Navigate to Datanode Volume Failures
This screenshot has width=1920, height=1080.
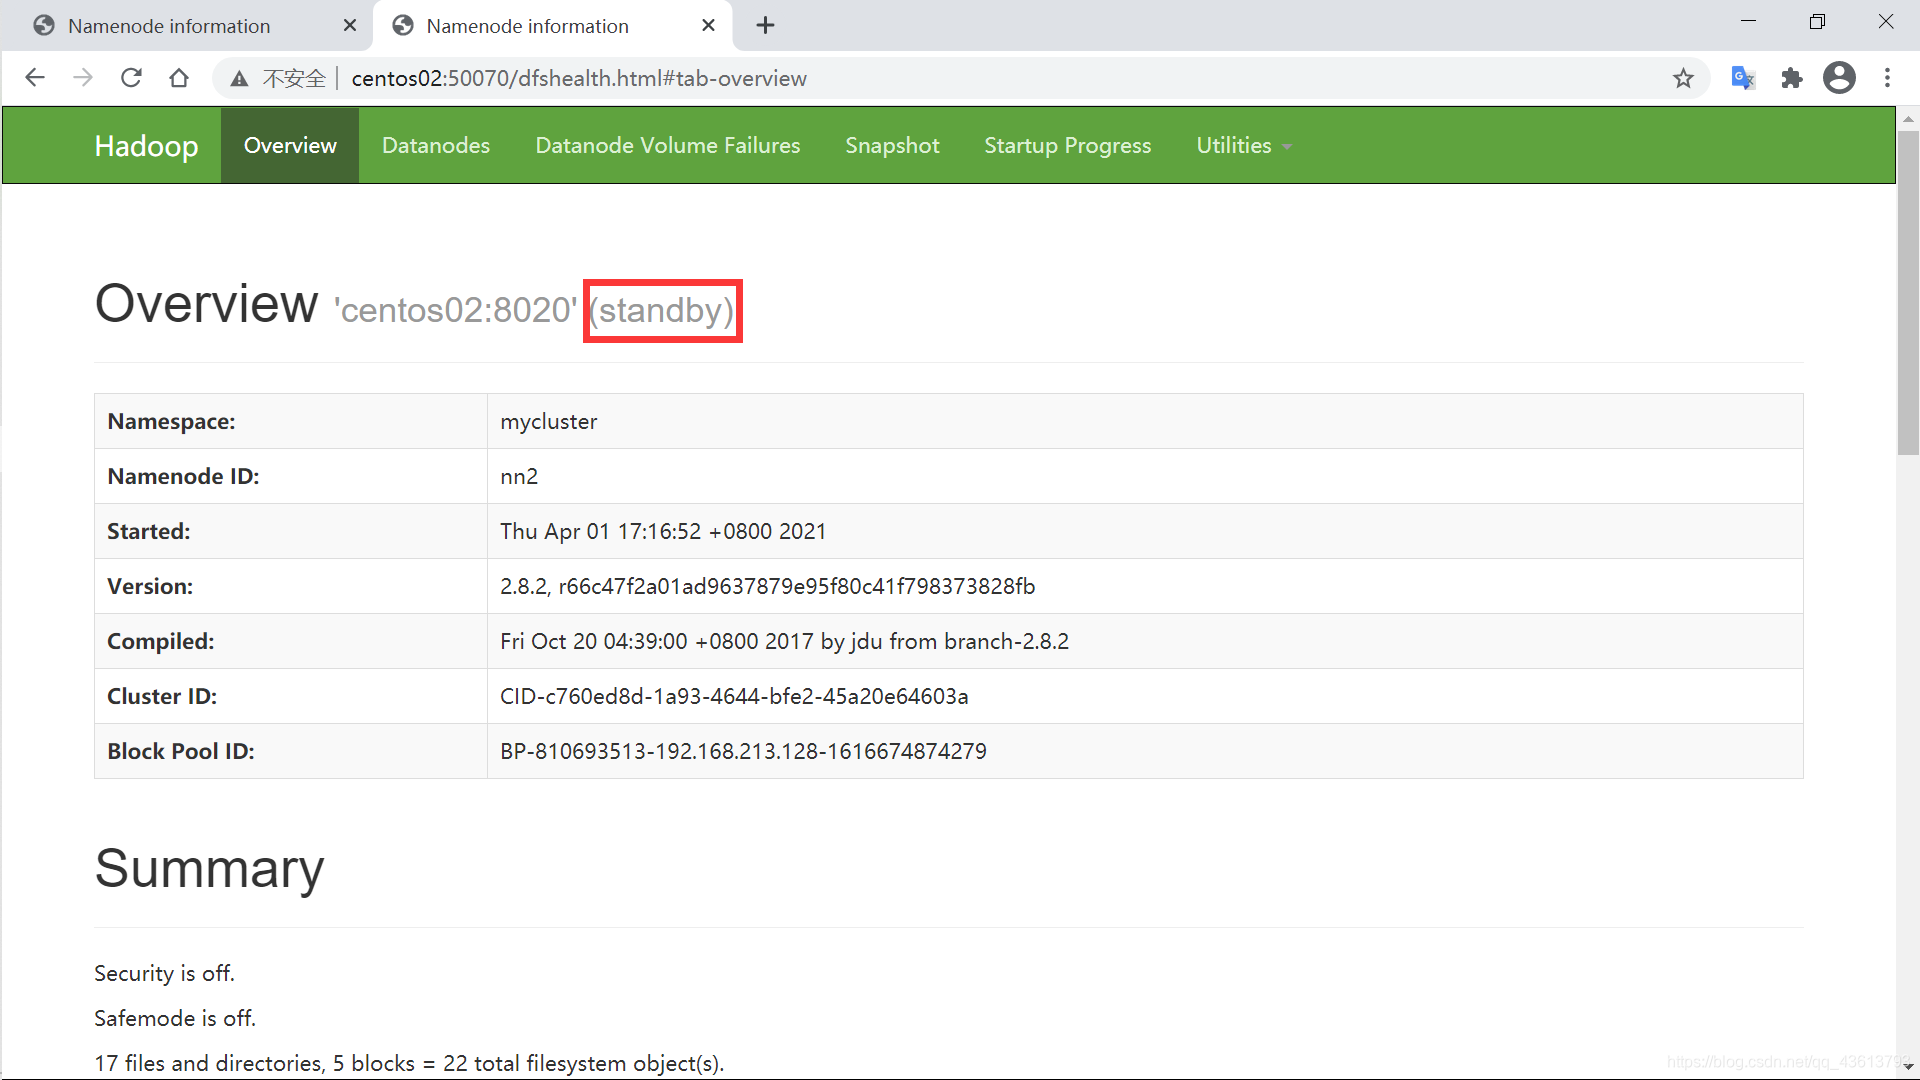[x=669, y=145]
